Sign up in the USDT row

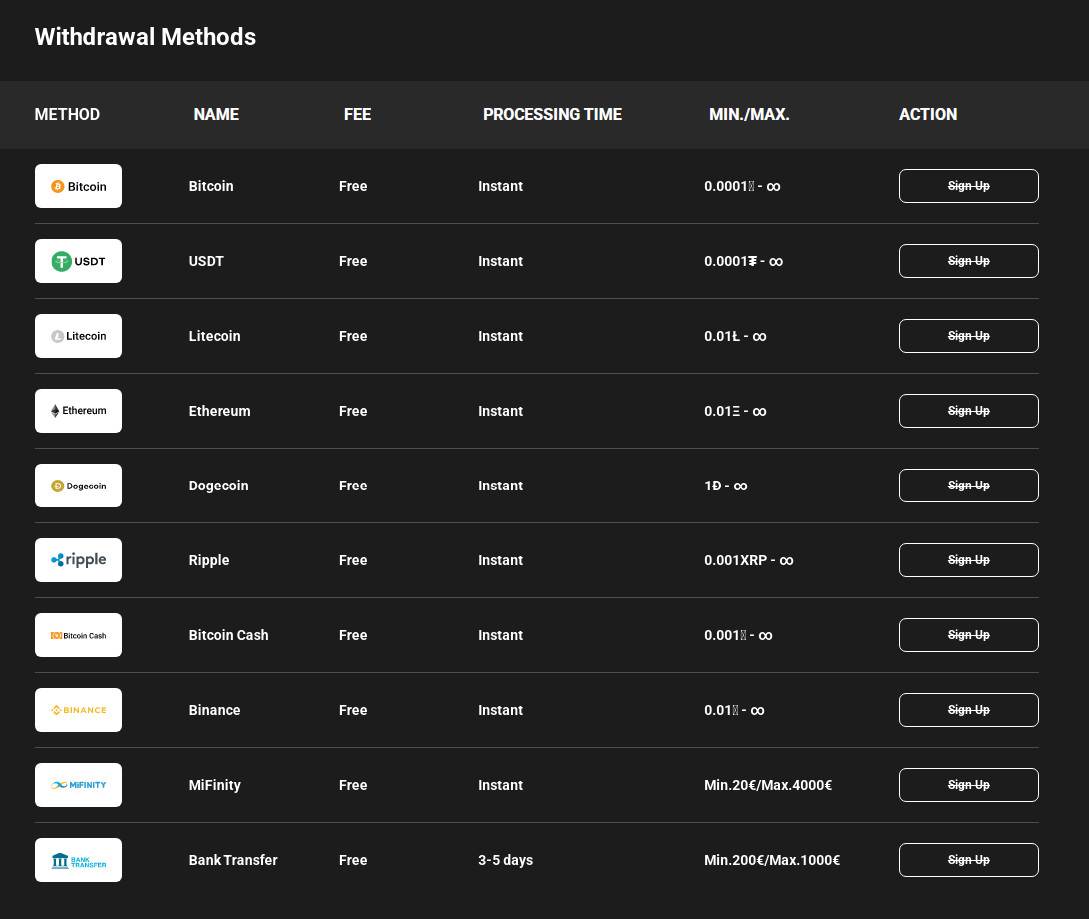tap(969, 261)
